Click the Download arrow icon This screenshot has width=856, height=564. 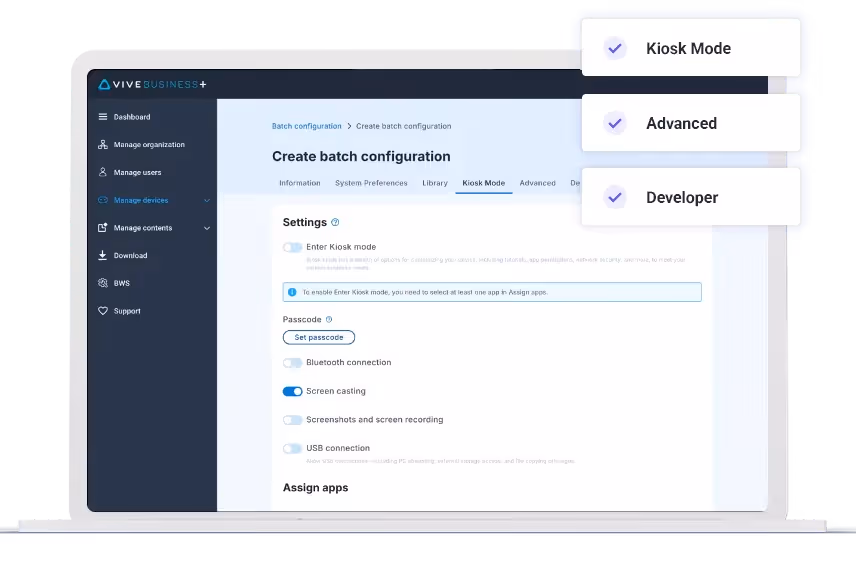[x=103, y=255]
